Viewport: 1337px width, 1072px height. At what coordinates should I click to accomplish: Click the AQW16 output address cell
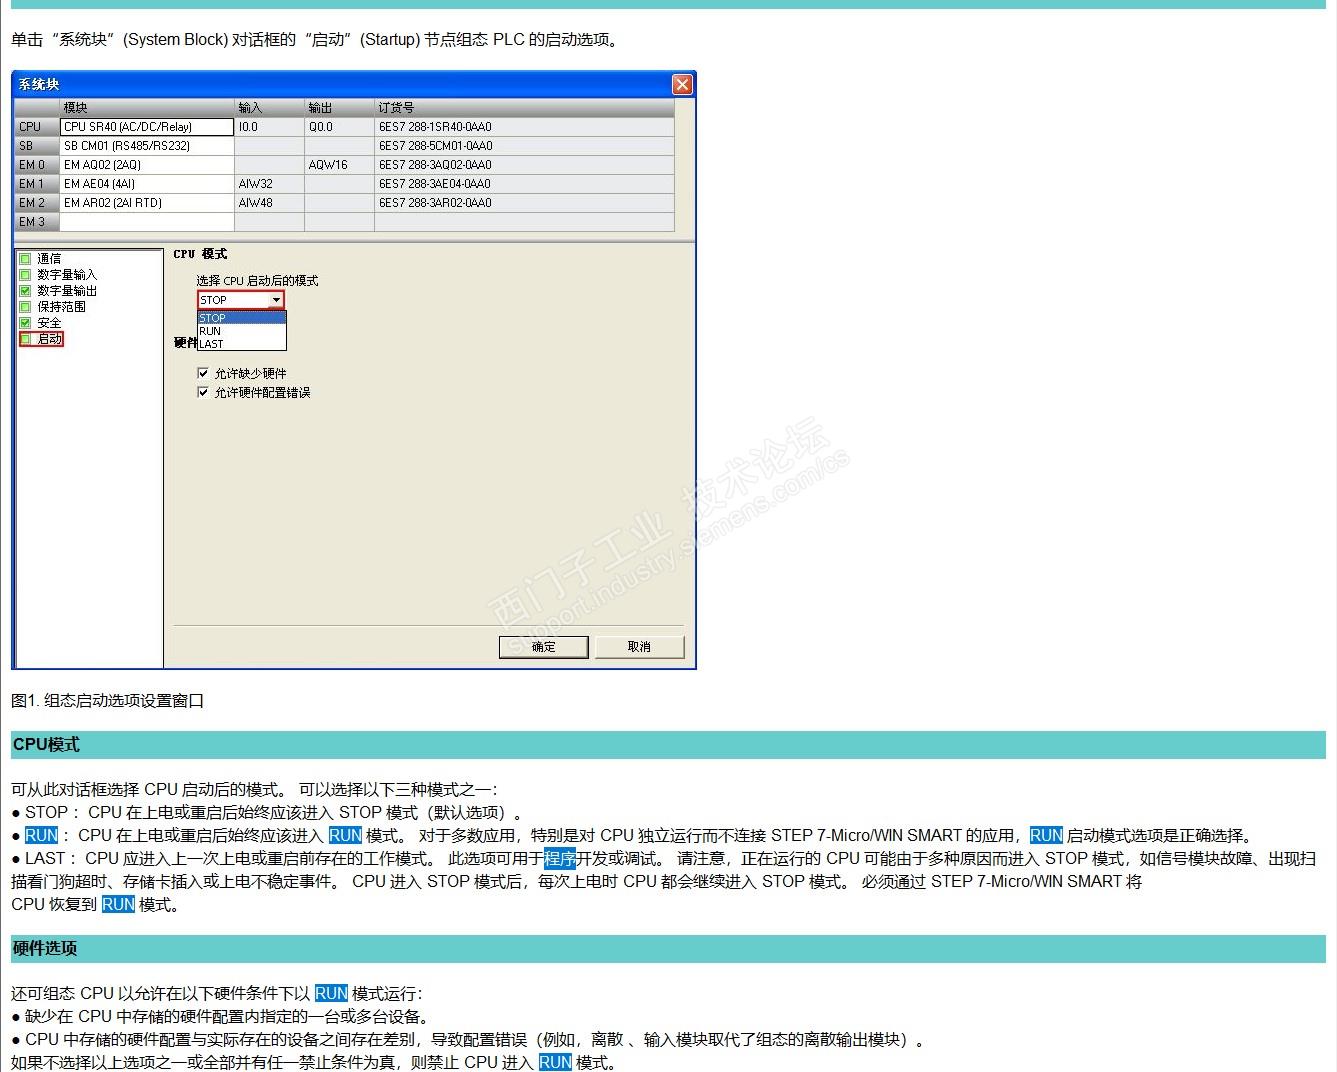pos(340,165)
